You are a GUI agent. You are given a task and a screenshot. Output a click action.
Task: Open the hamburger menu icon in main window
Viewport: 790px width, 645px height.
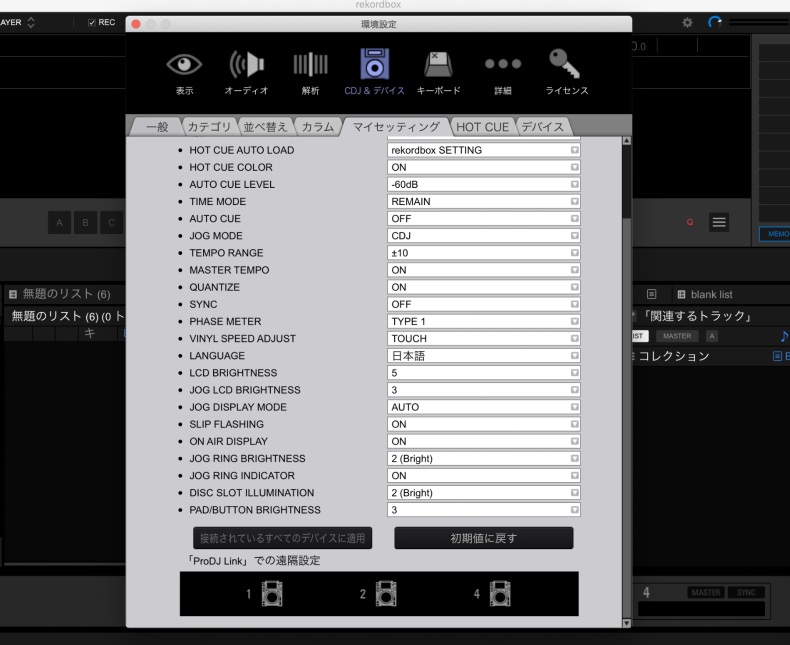click(x=719, y=222)
